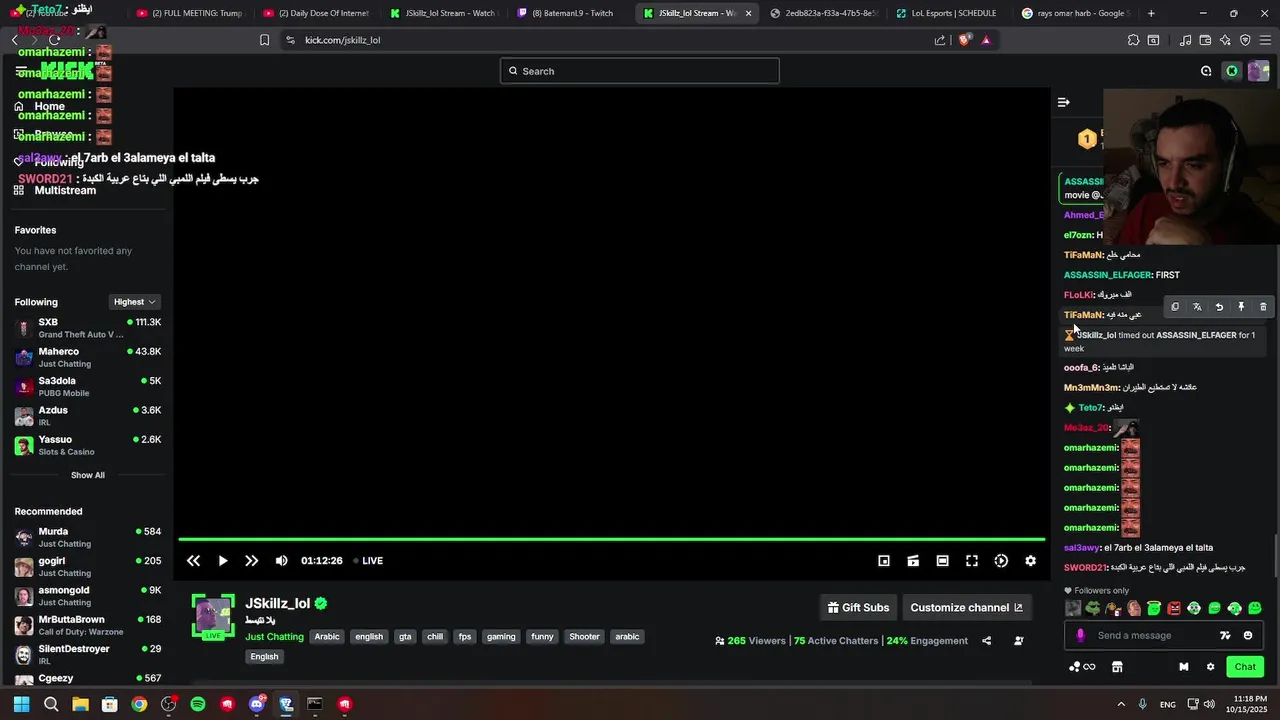Viewport: 1280px width, 720px height.
Task: Open the browser extensions puzzle icon
Action: click(x=1133, y=40)
